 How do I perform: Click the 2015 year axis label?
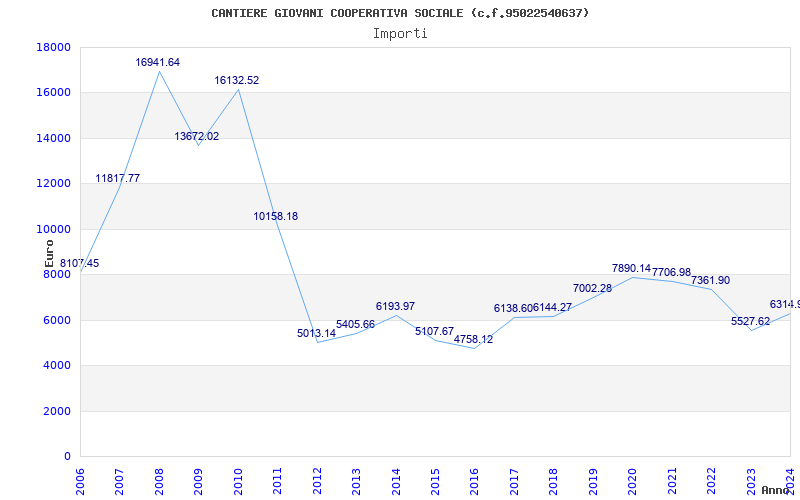coord(435,481)
